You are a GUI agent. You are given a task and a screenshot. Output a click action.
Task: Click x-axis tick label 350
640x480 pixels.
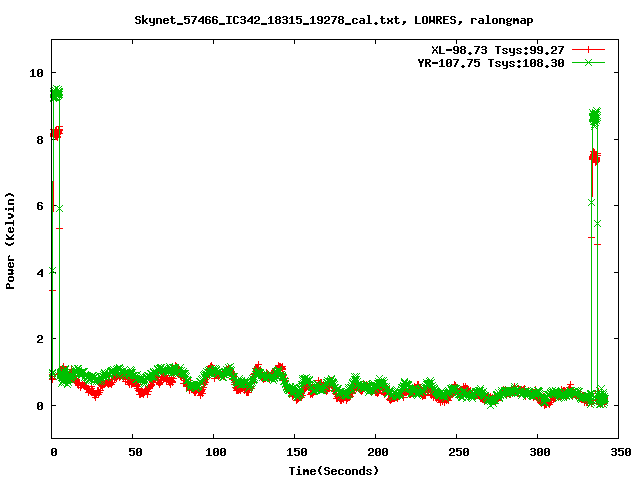click(621, 452)
